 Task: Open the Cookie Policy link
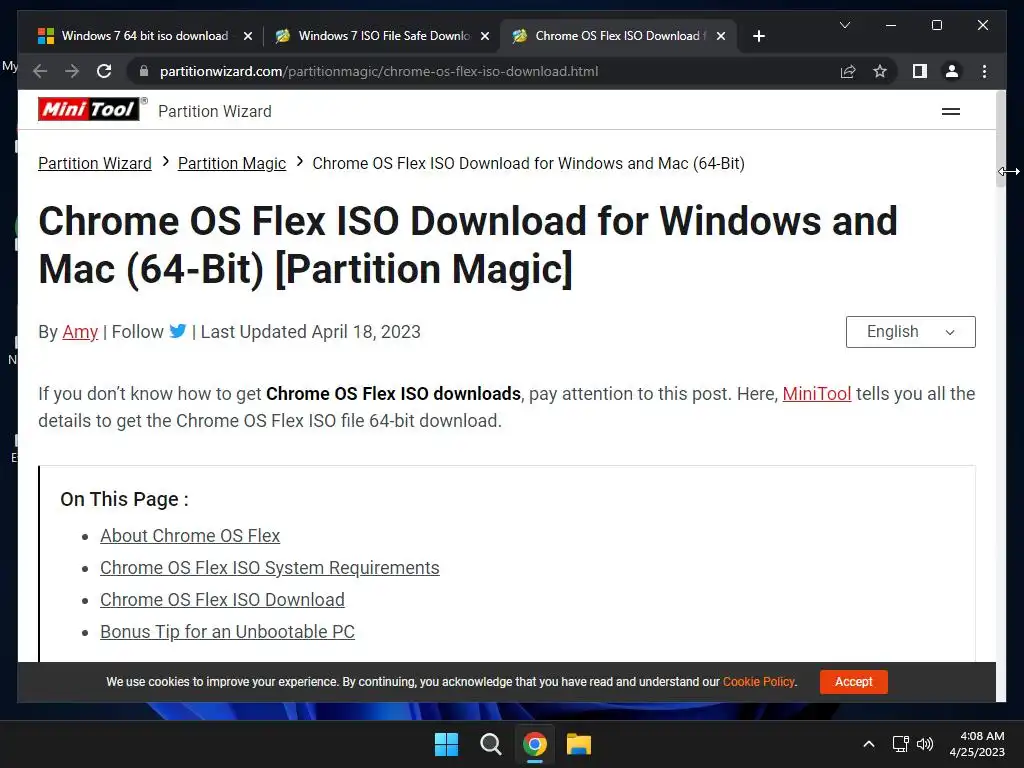pyautogui.click(x=759, y=682)
